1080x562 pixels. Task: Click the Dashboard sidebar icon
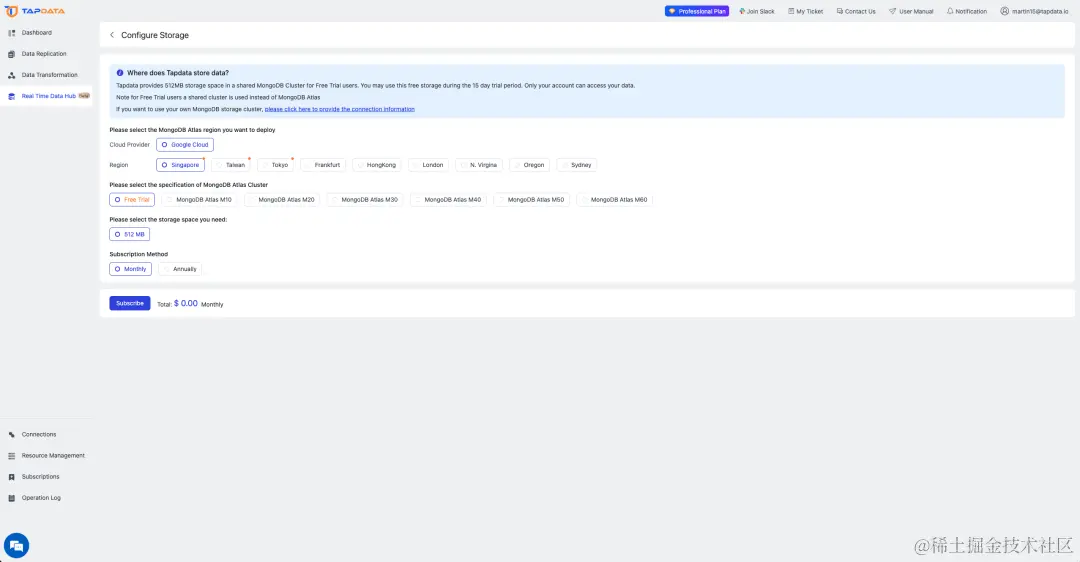click(x=12, y=33)
